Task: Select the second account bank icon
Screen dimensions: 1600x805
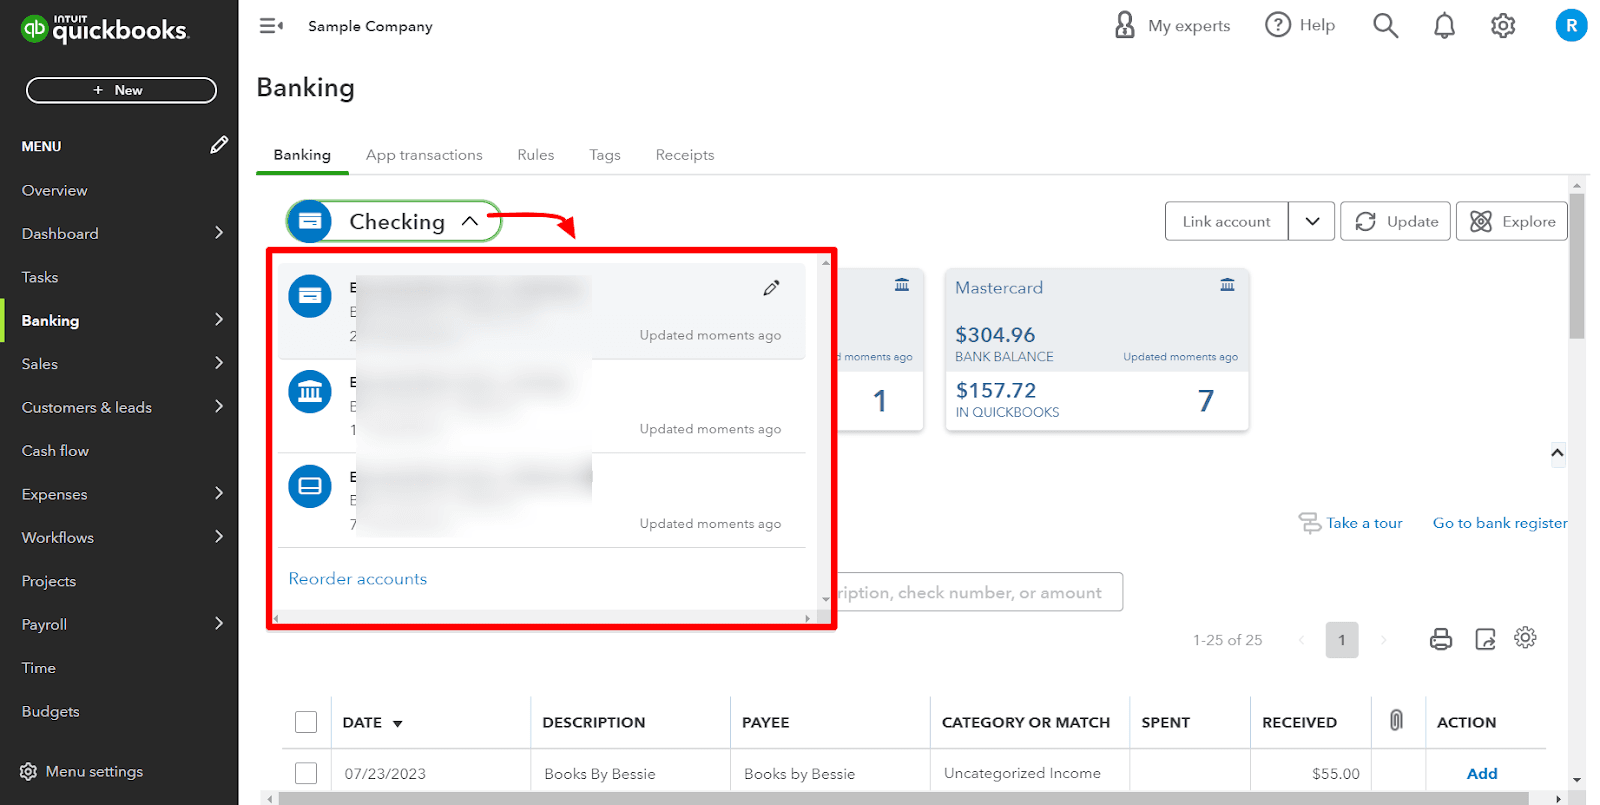Action: [x=310, y=391]
